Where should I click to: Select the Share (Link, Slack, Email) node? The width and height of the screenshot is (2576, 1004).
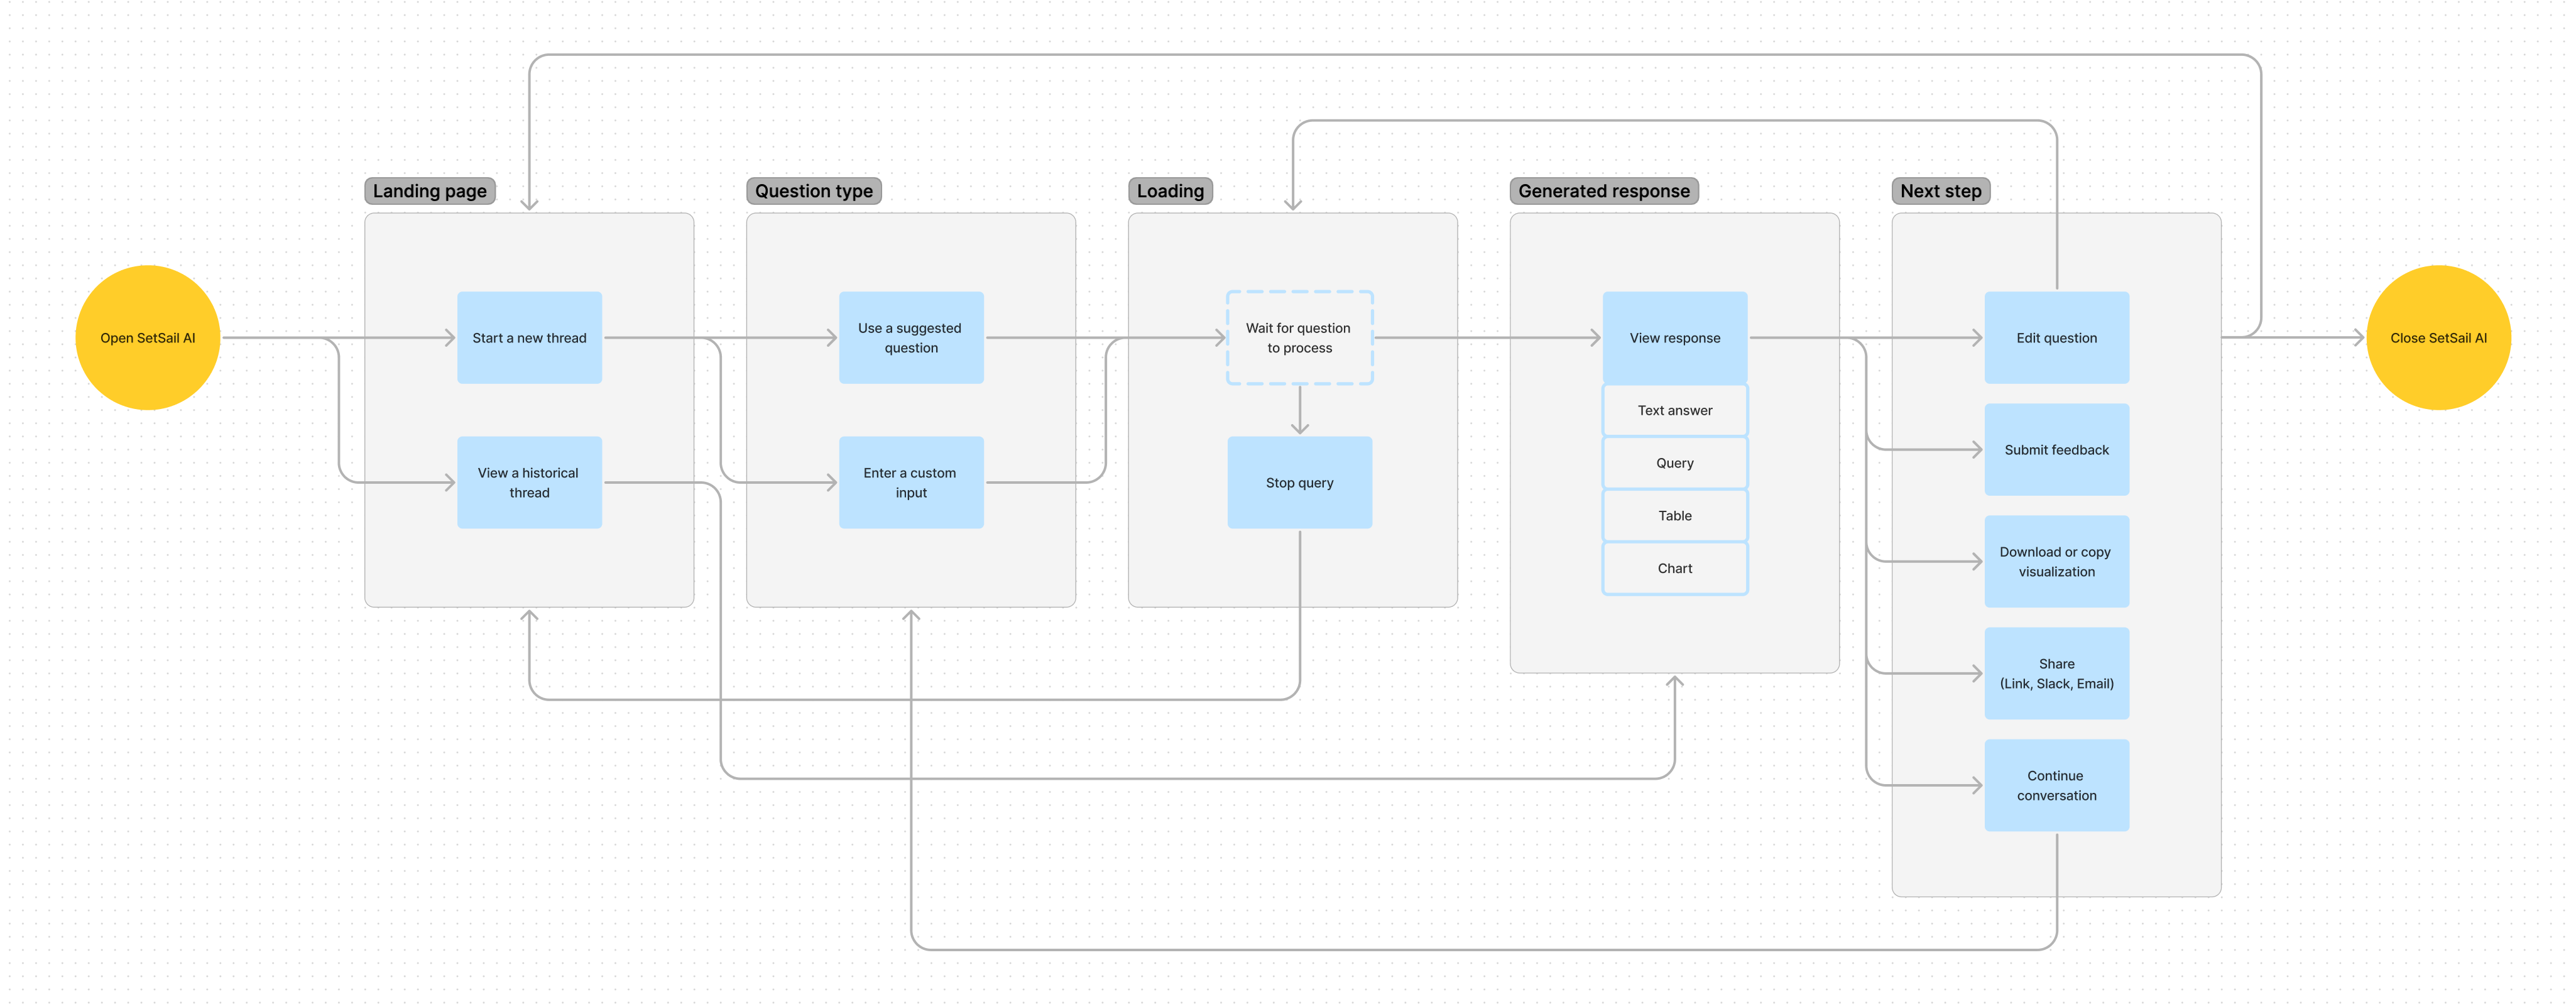click(x=2056, y=674)
